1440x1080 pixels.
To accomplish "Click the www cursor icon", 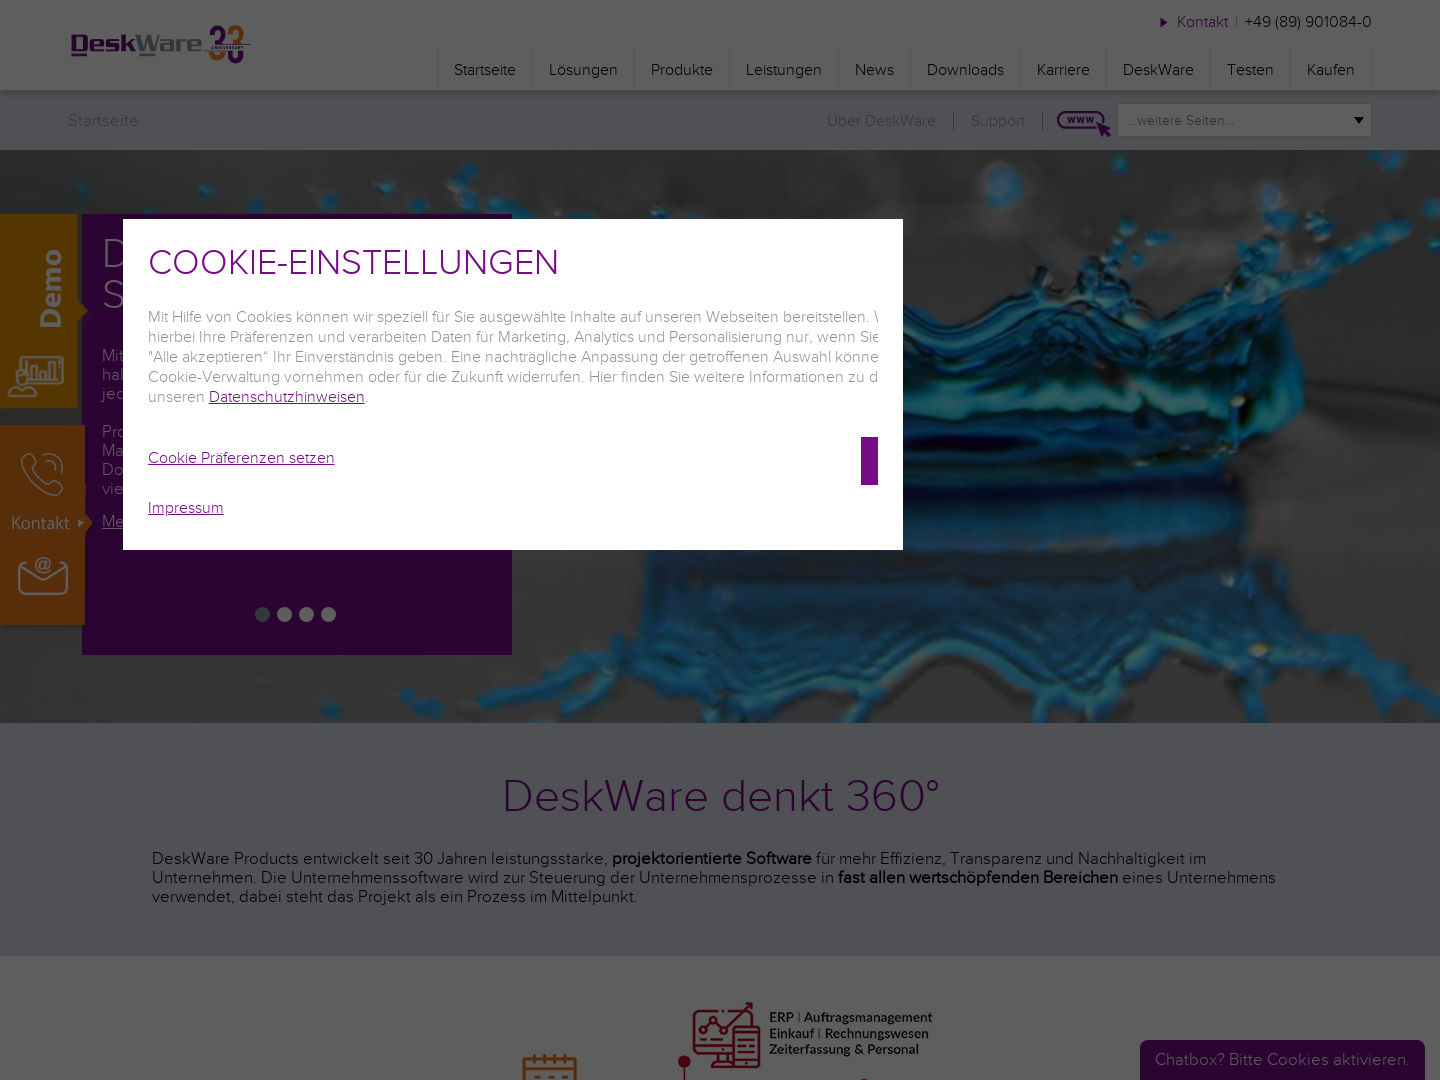I will coord(1084,123).
